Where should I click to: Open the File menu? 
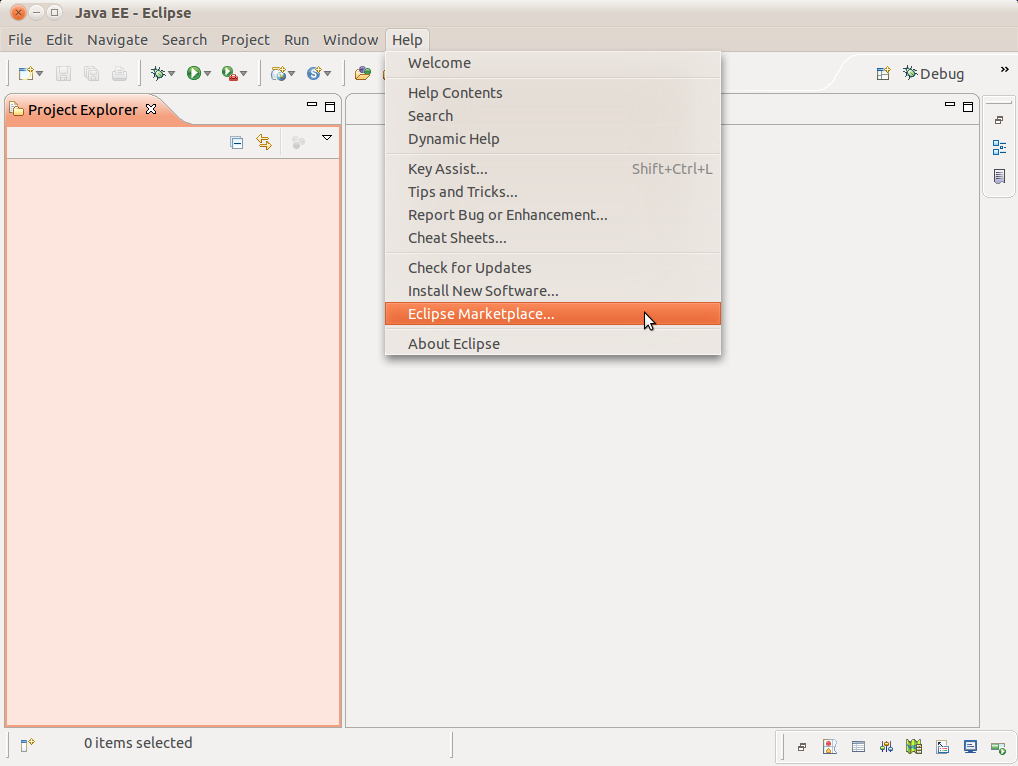[x=20, y=40]
